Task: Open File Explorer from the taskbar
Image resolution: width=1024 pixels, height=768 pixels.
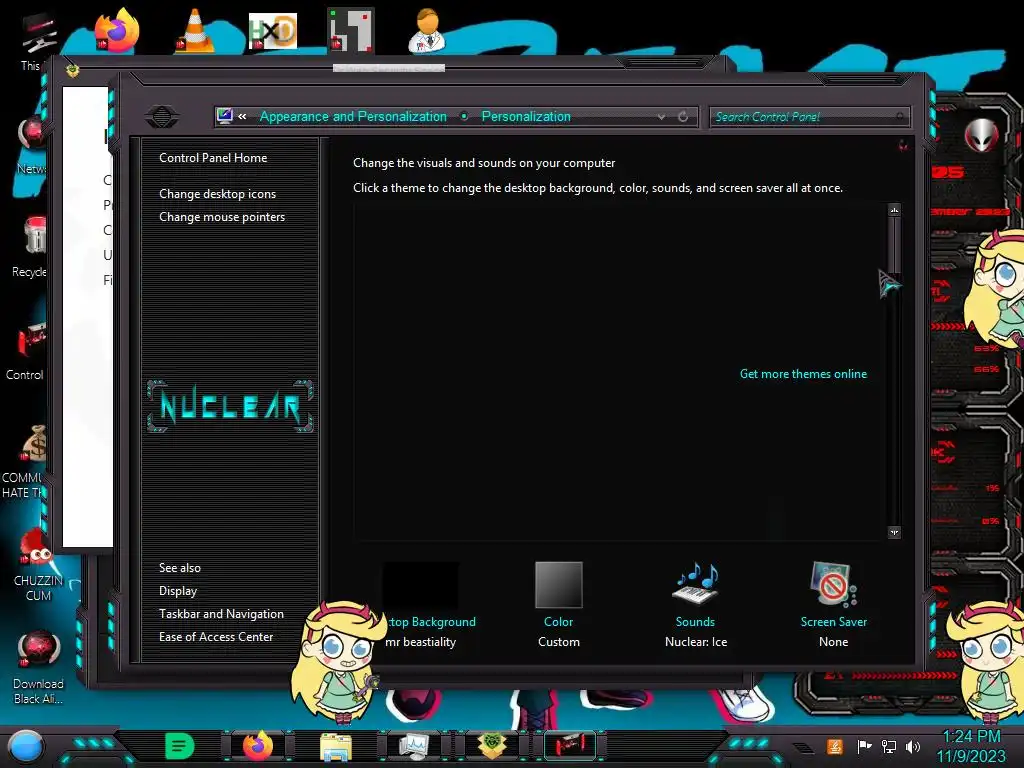Action: [336, 746]
